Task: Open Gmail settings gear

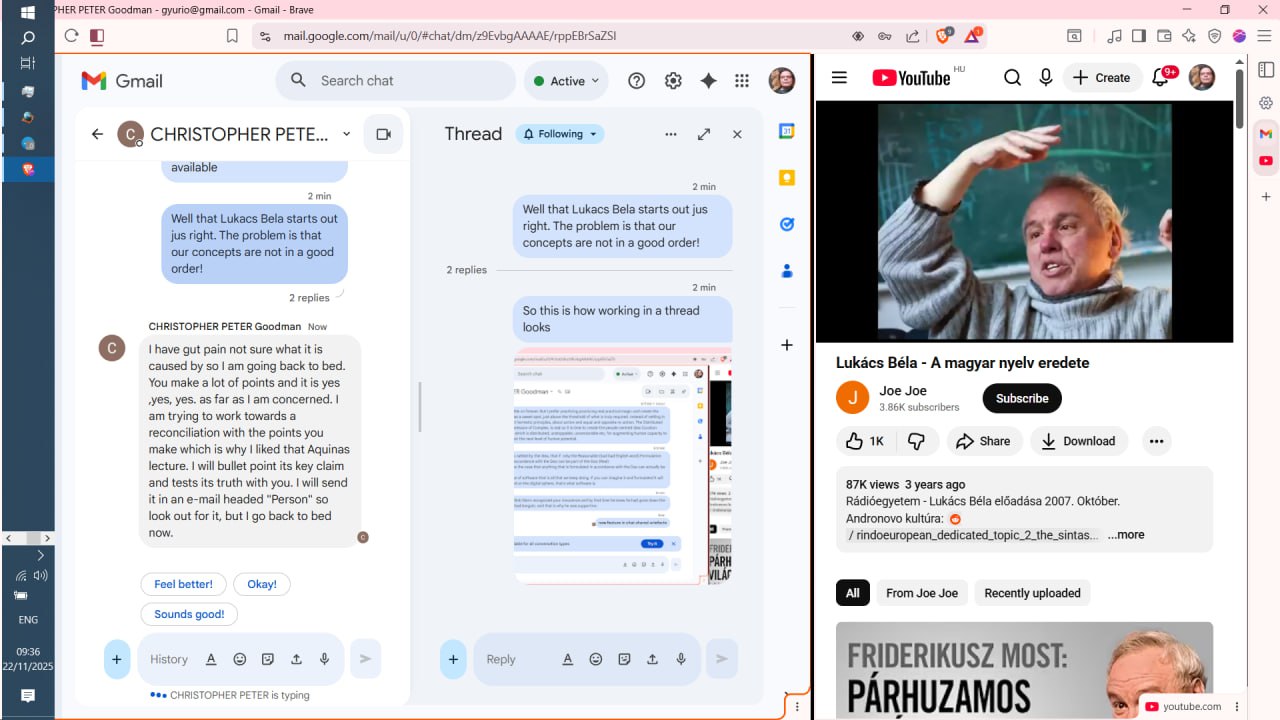Action: (673, 81)
